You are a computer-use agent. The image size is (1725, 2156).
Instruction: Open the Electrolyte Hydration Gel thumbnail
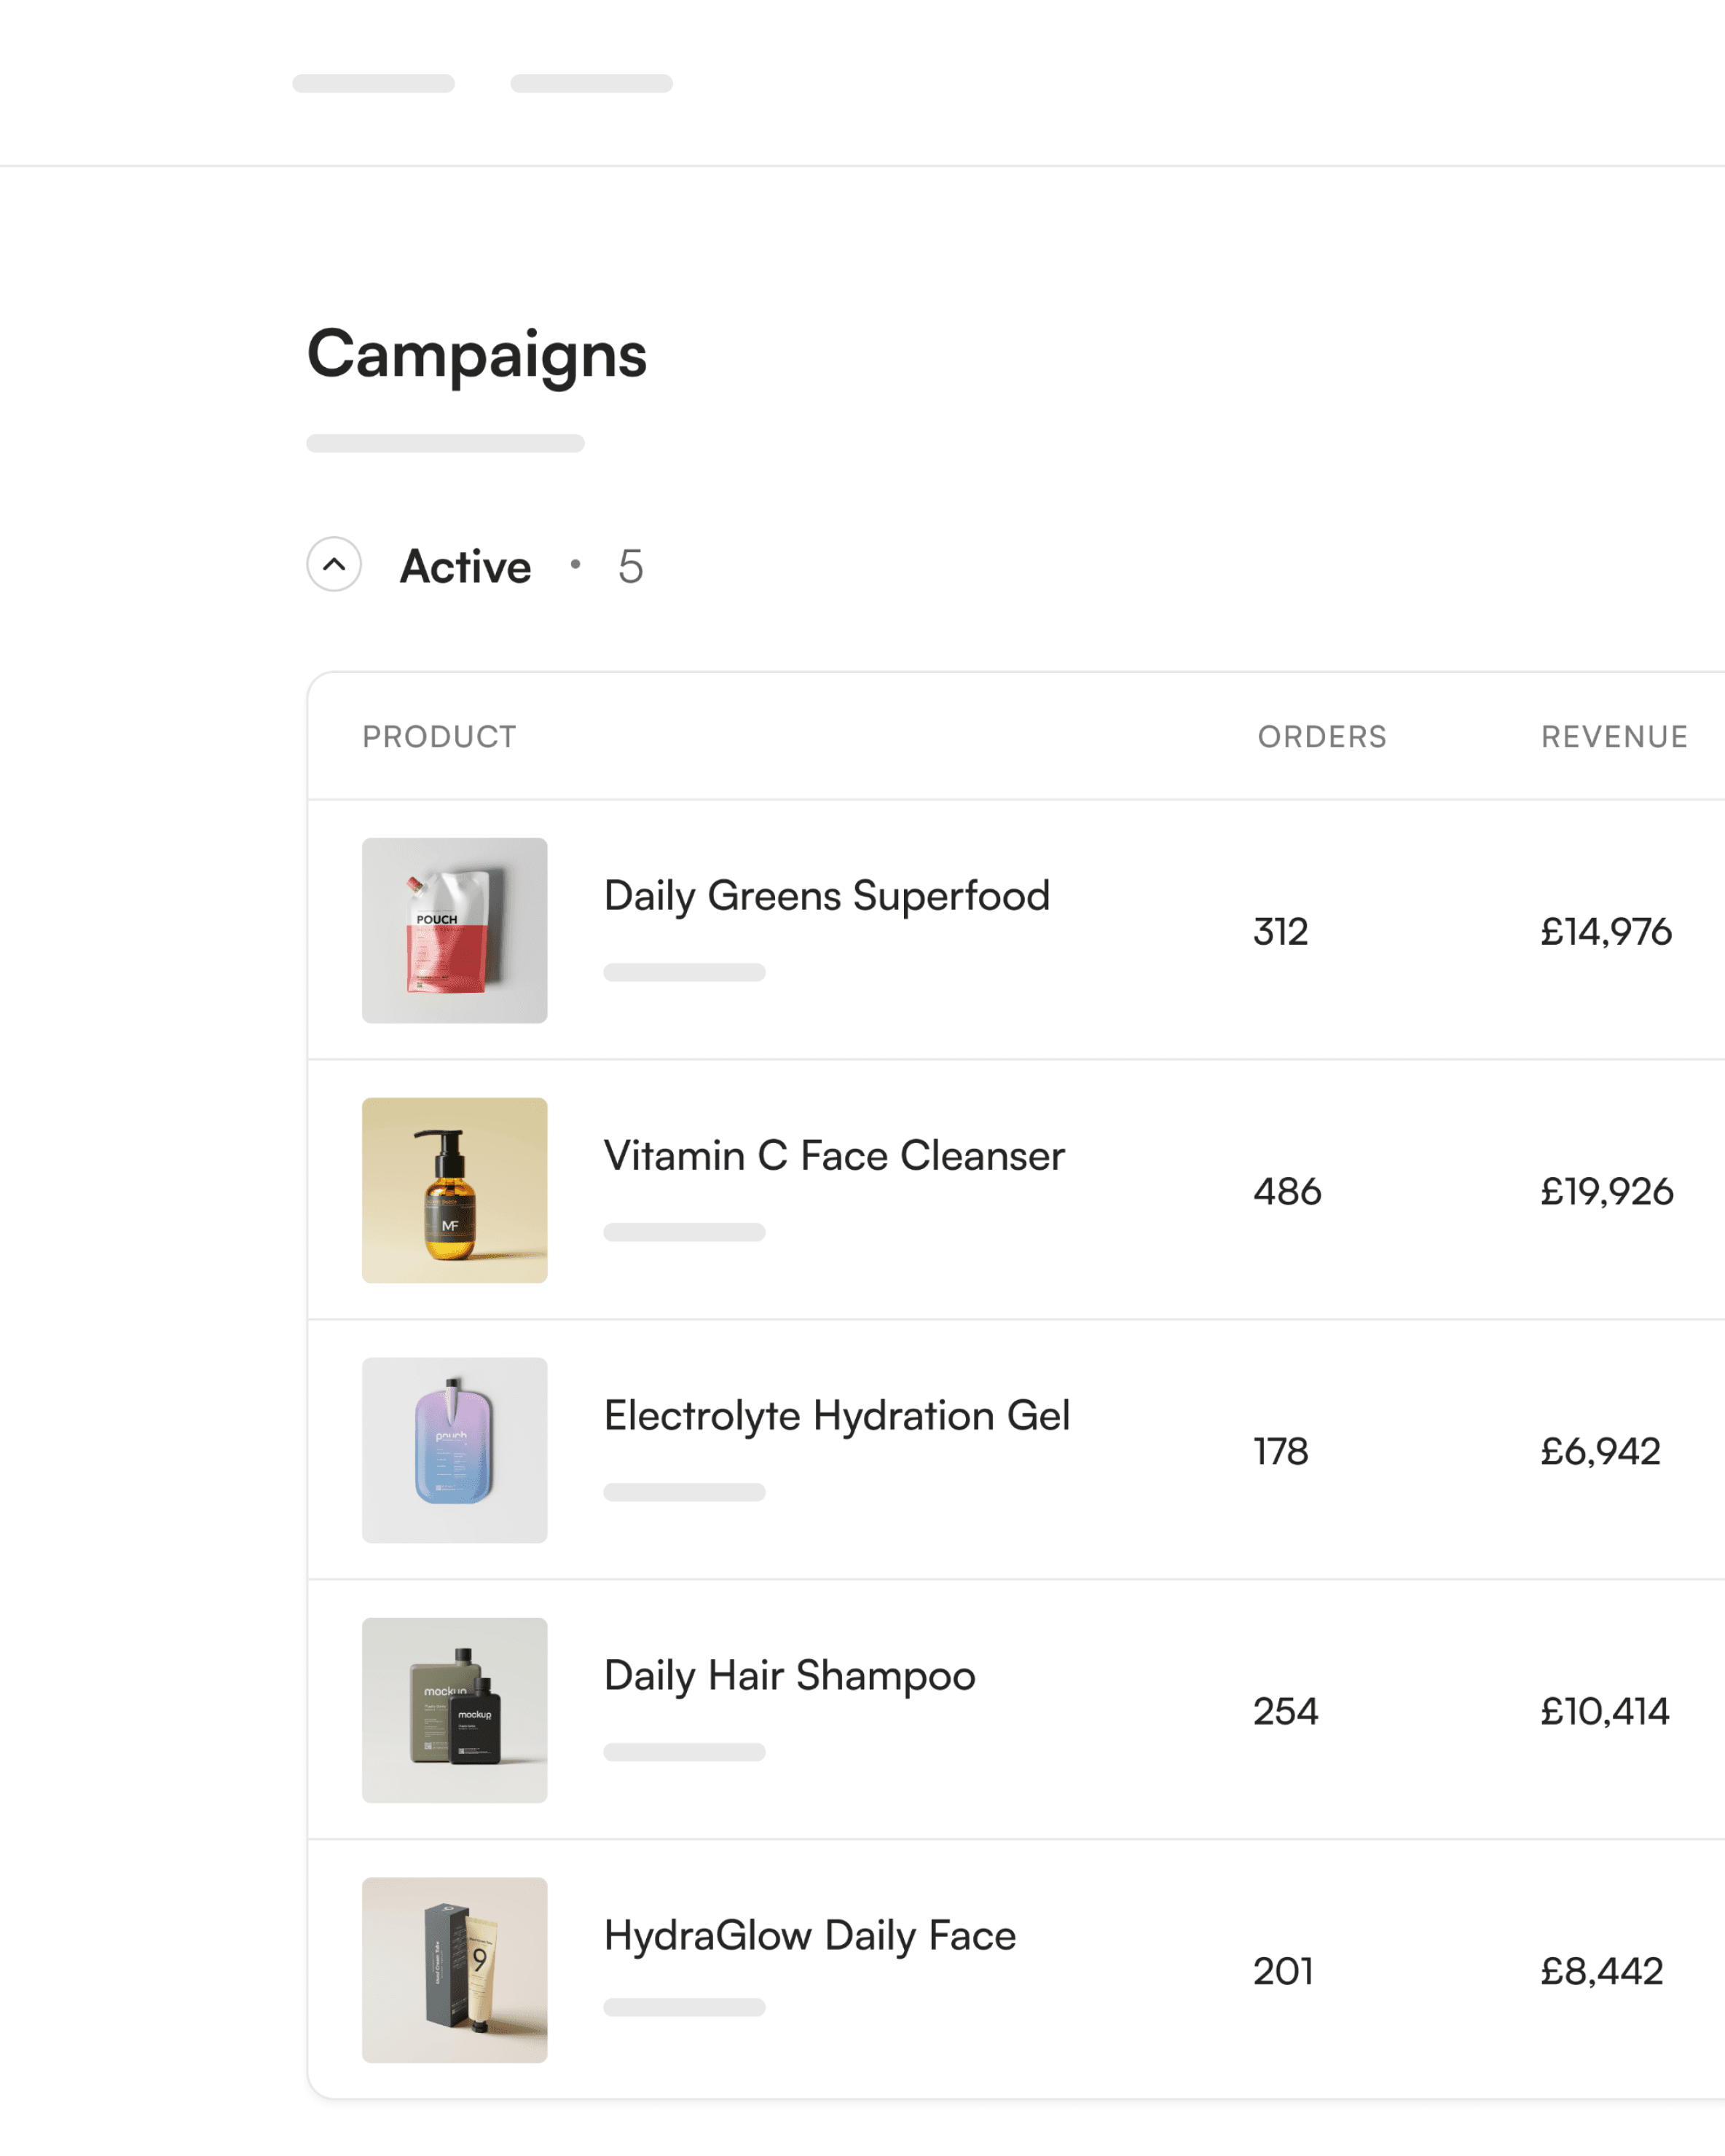point(454,1450)
